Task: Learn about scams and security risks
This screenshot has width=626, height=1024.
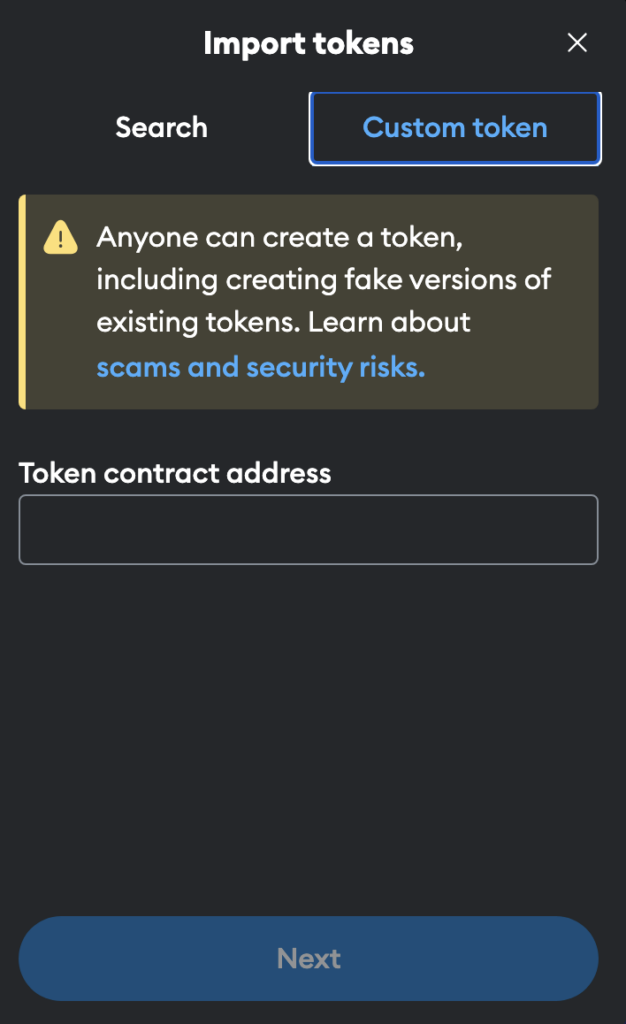Action: 261,367
